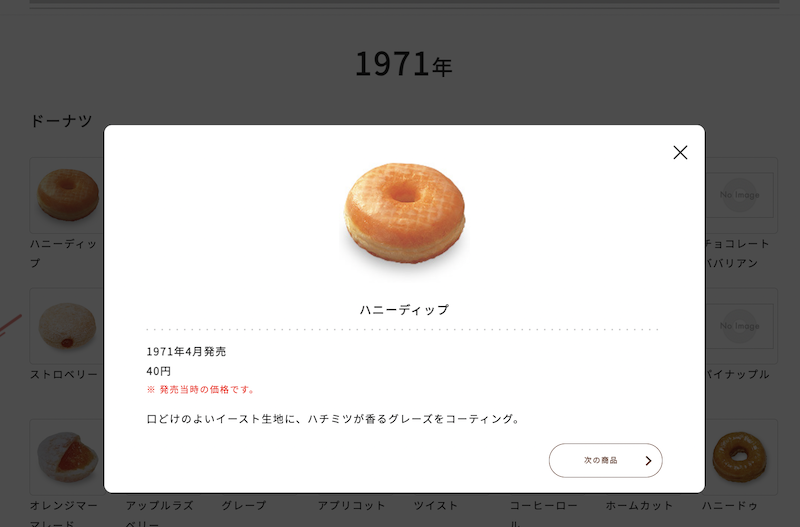Select the ハニーディップ thumbnail in background list
The width and height of the screenshot is (800, 527).
pyautogui.click(x=67, y=194)
